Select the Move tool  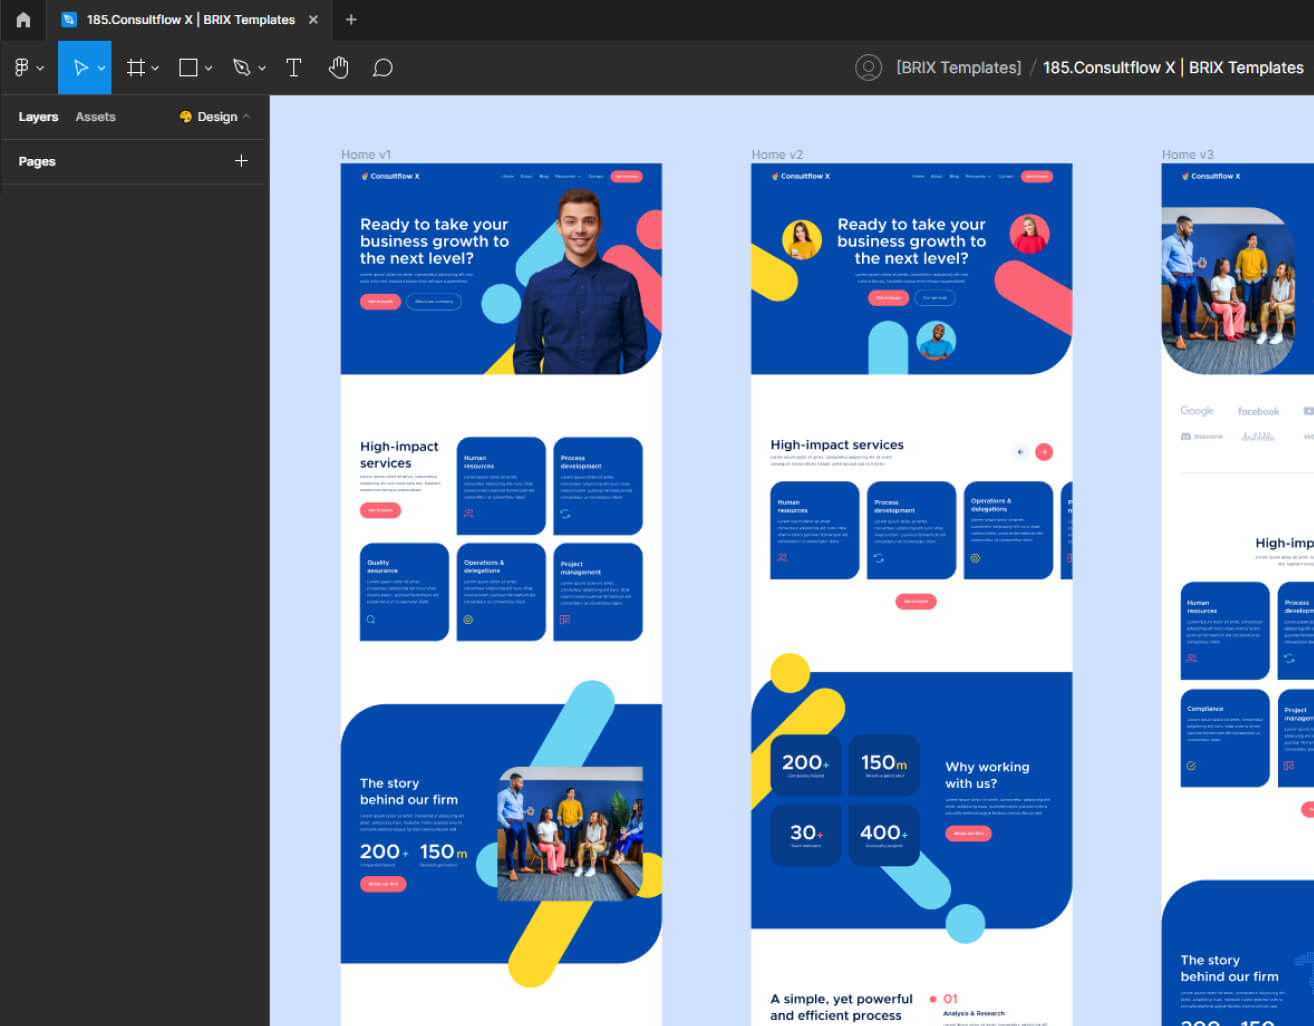click(x=78, y=67)
